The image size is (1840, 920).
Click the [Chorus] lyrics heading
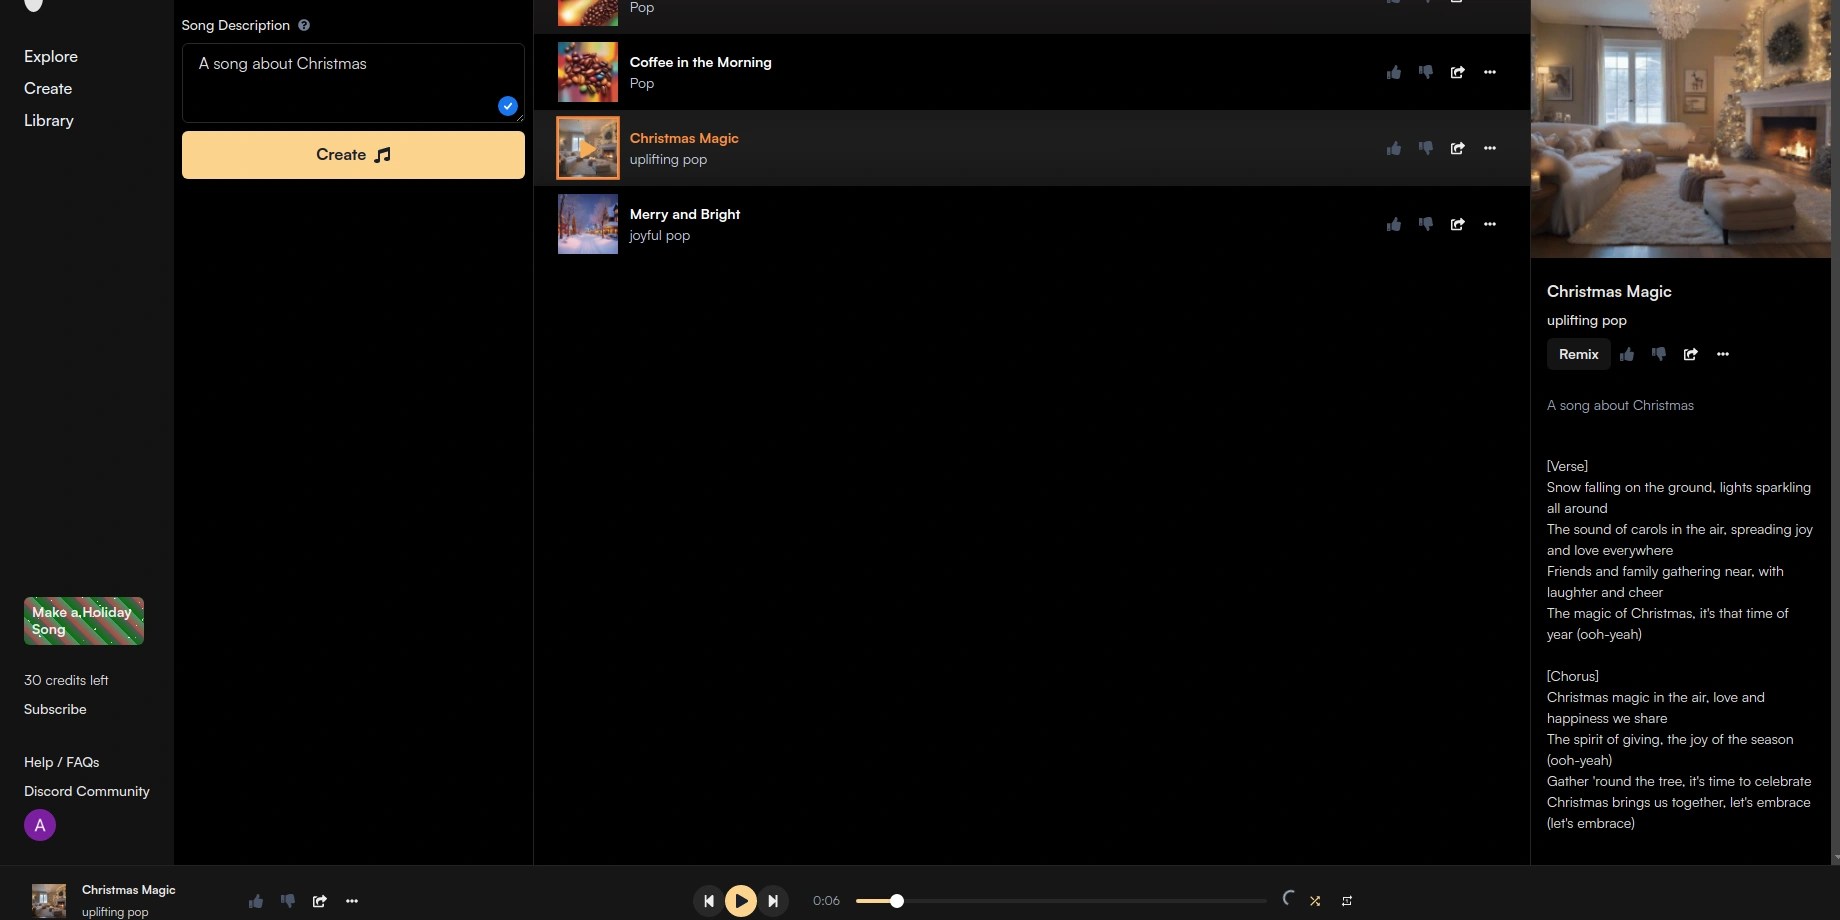(x=1573, y=676)
